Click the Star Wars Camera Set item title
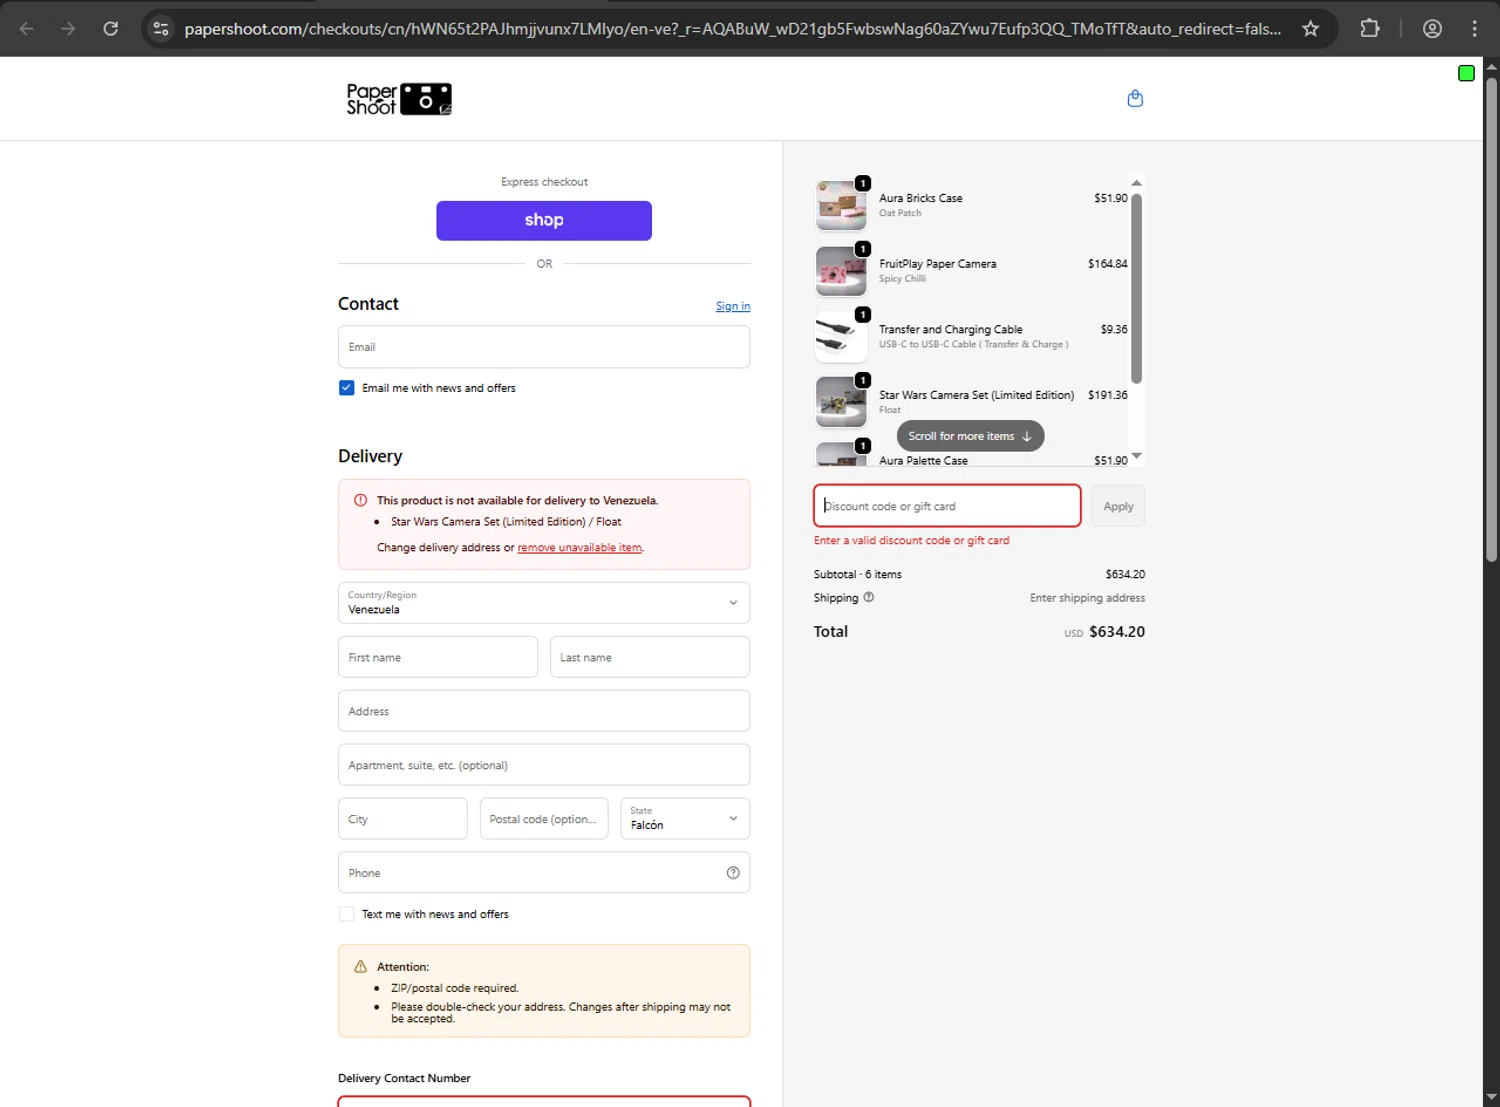The height and width of the screenshot is (1107, 1500). pos(976,395)
